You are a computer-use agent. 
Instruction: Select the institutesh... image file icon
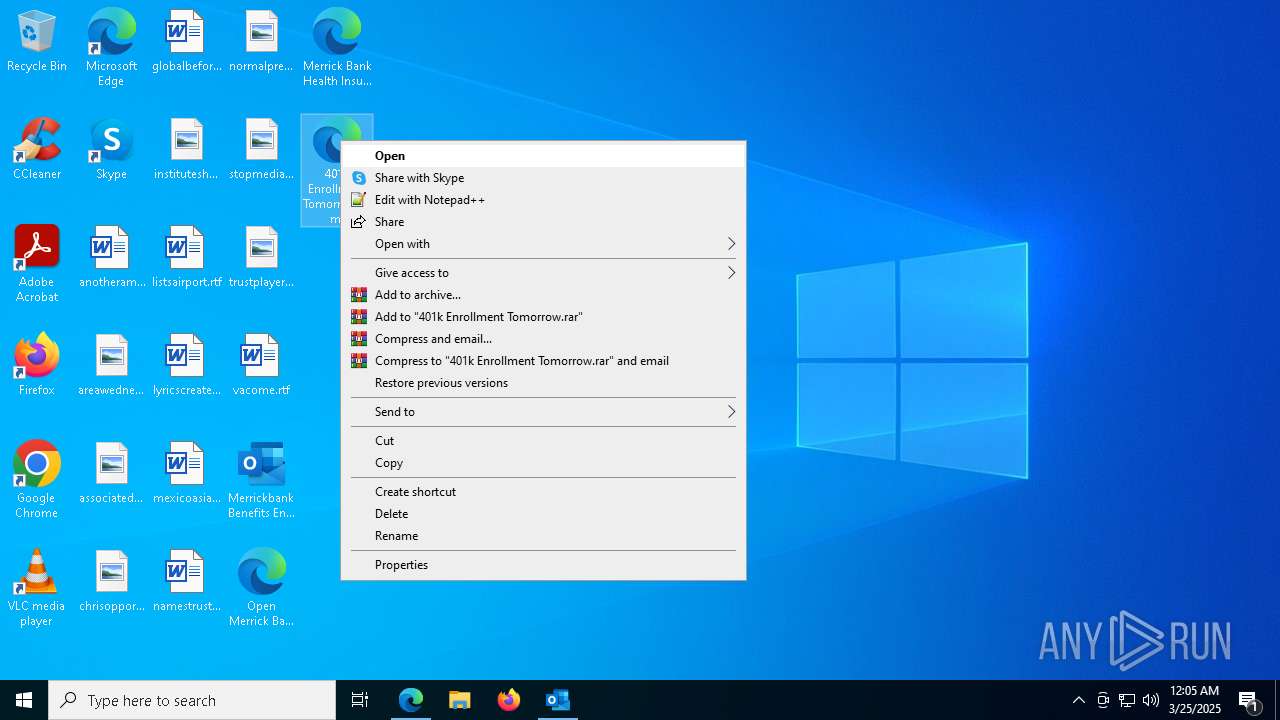[x=186, y=150]
